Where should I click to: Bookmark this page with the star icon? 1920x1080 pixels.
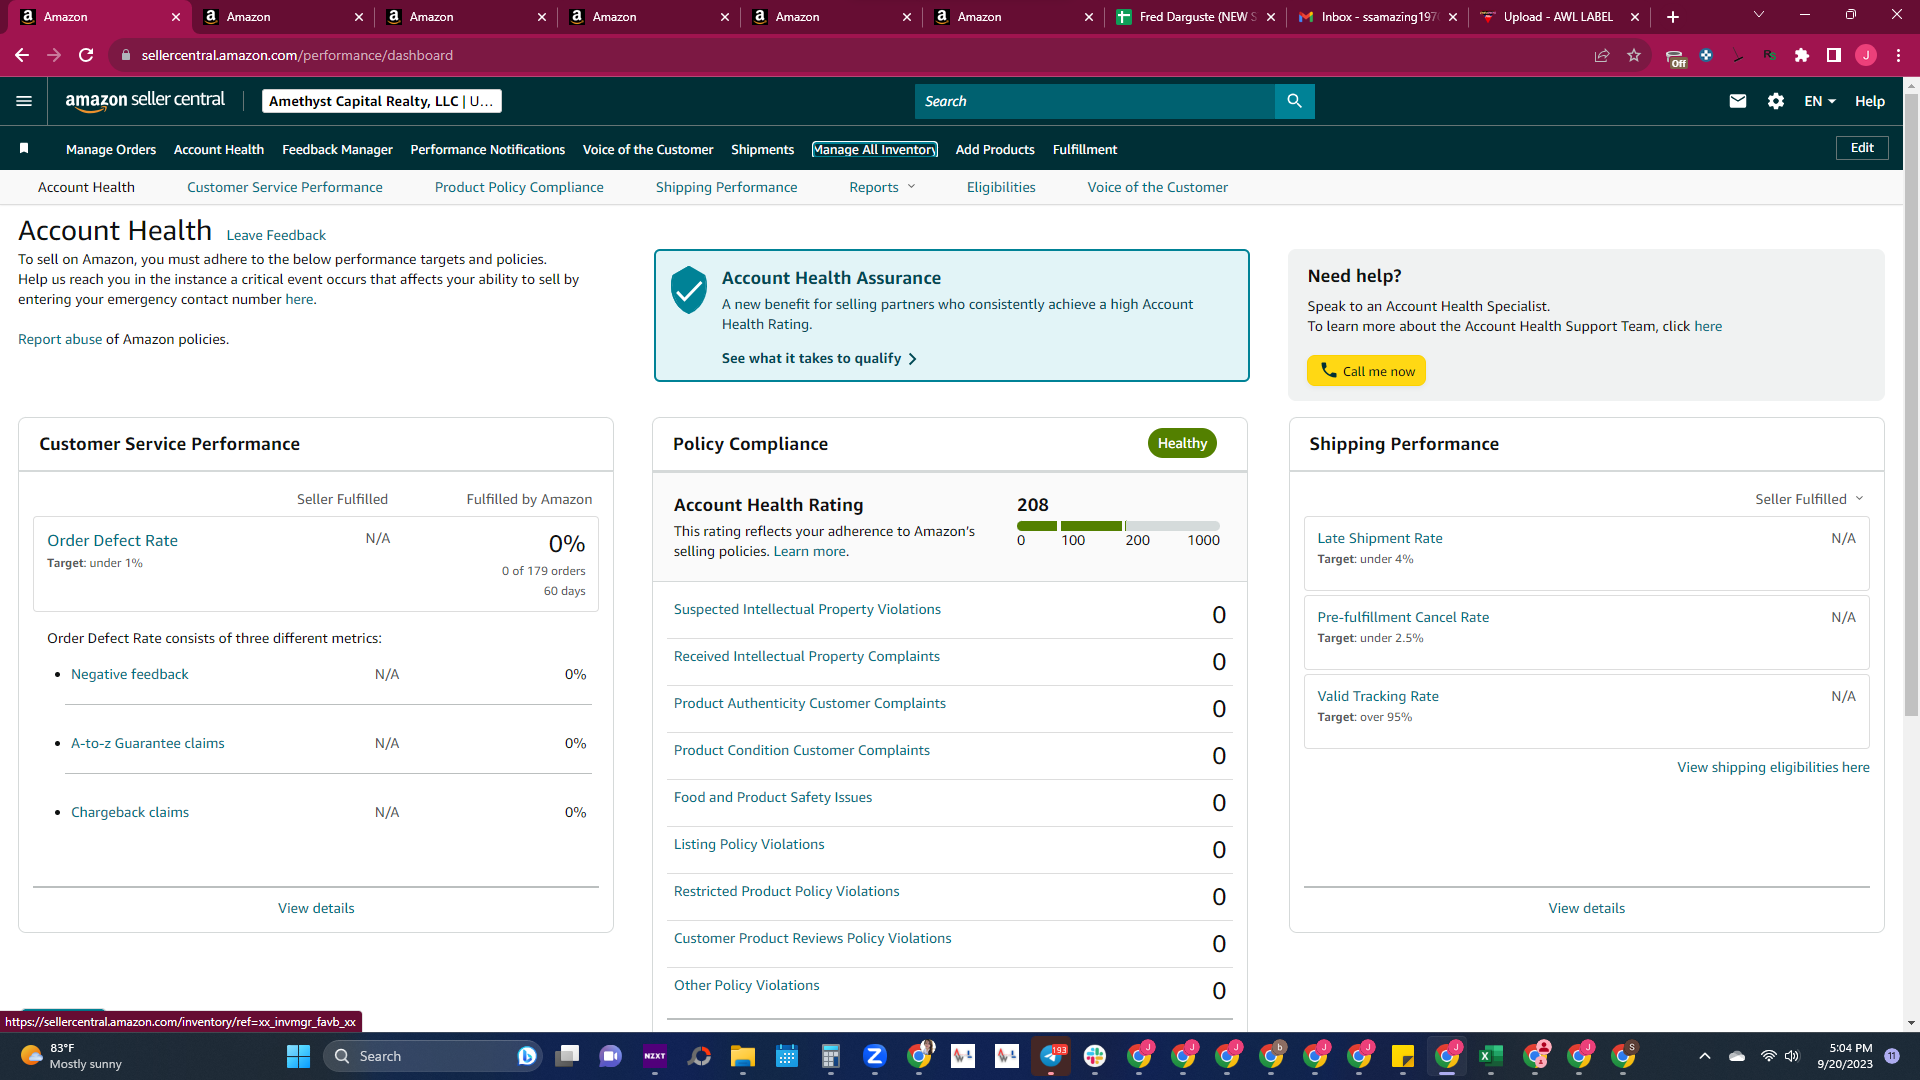coord(1634,55)
